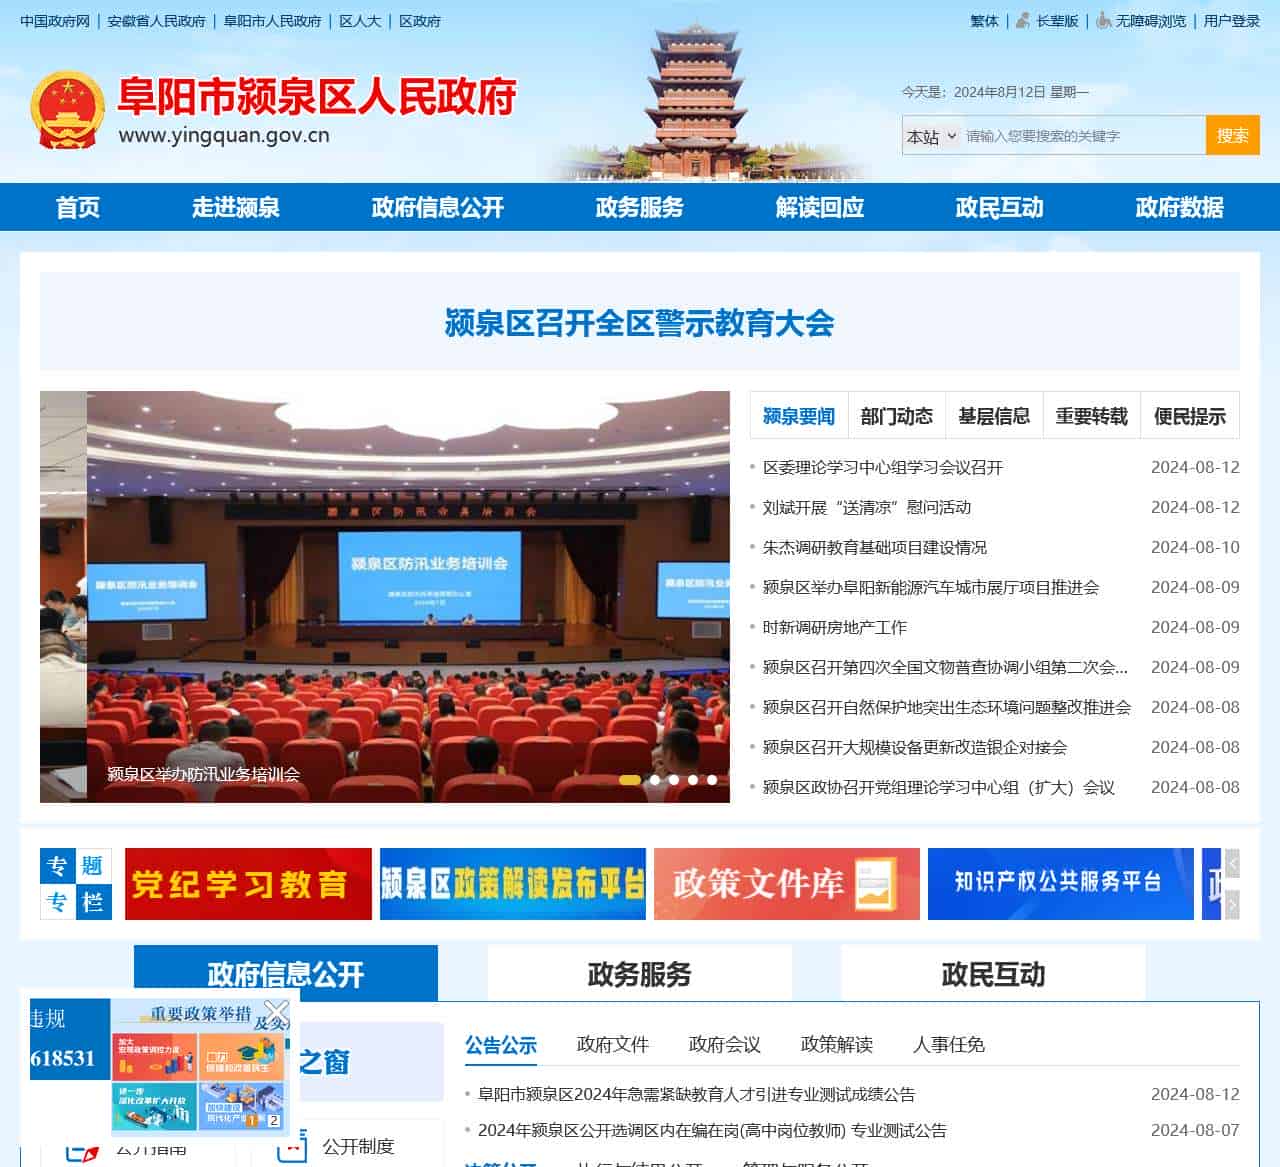Open the 长辈版 senior-version icon
This screenshot has height=1167, width=1280.
click(x=1020, y=21)
